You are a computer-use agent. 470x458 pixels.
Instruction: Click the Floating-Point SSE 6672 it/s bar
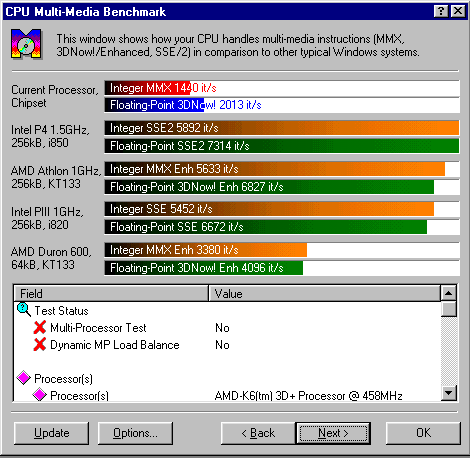[282, 227]
